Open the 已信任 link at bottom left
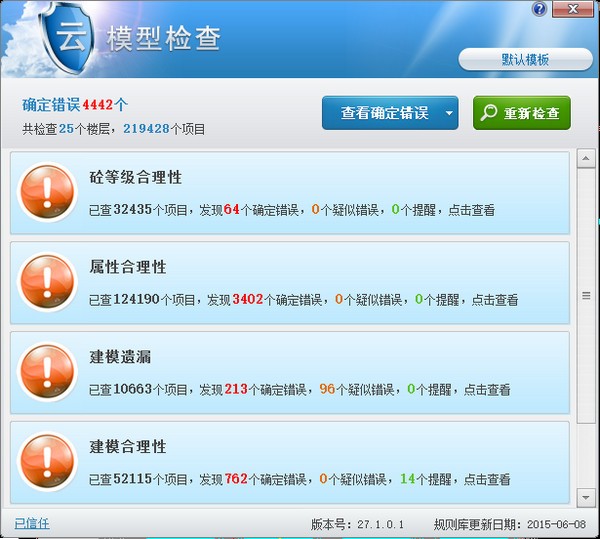 point(31,523)
